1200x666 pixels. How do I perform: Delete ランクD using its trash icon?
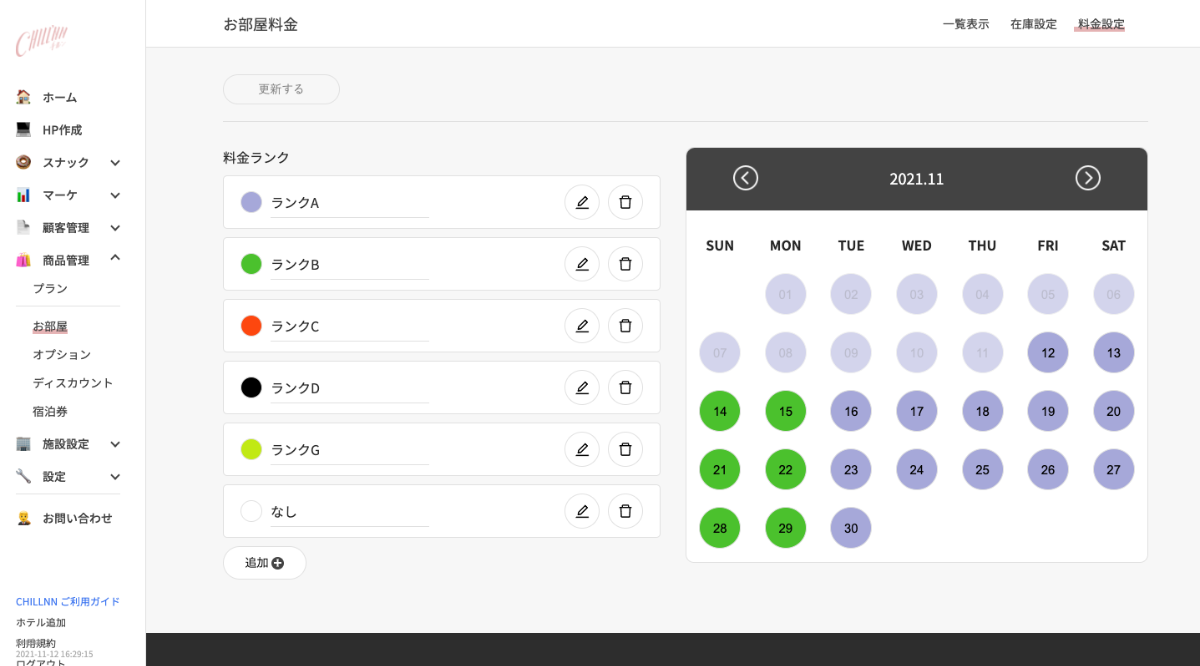(x=625, y=388)
